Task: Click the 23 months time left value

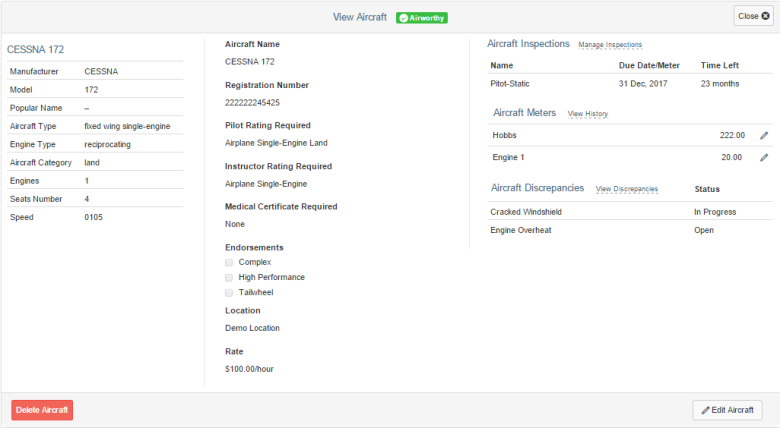Action: coord(720,84)
